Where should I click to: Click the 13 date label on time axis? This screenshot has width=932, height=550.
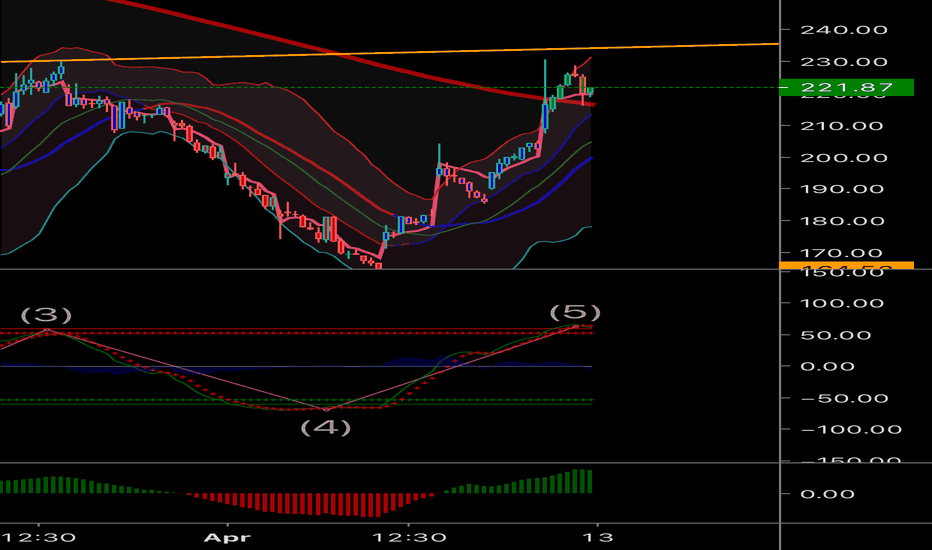point(597,538)
